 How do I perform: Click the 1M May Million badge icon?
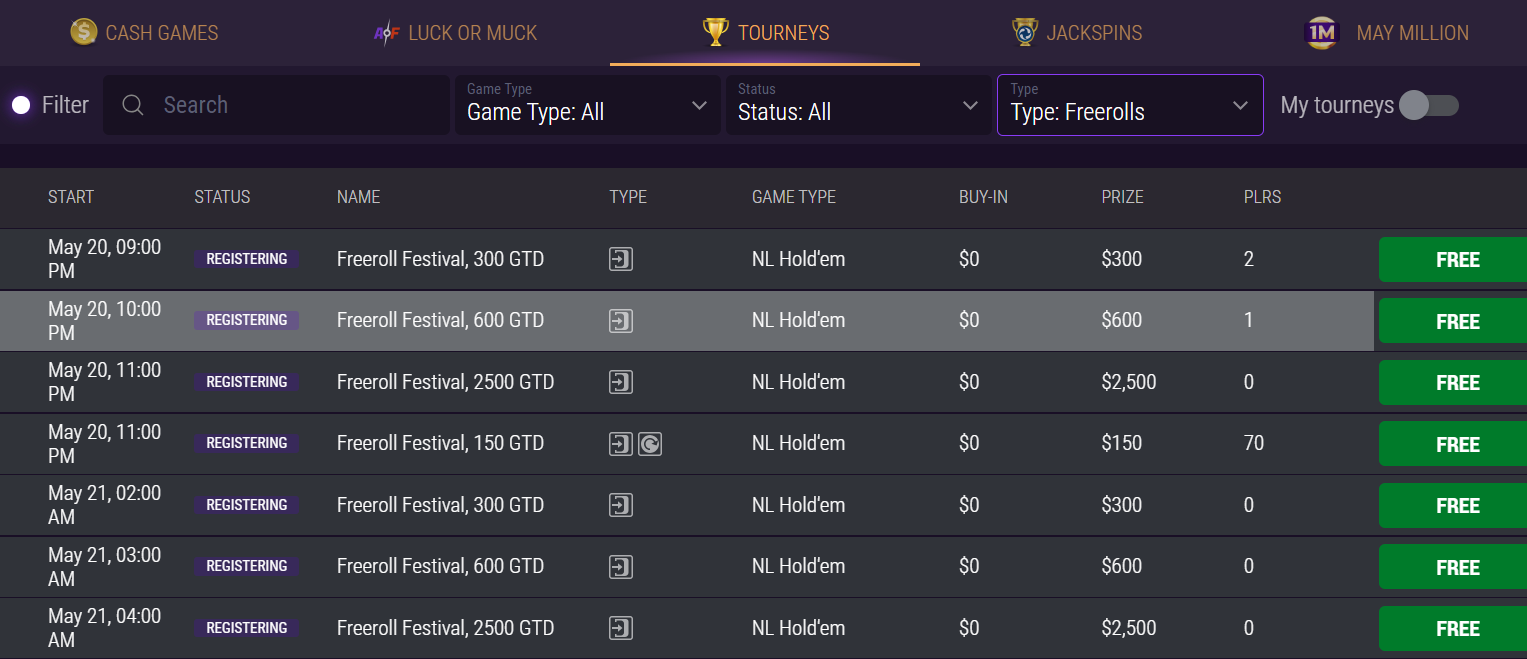coord(1322,33)
